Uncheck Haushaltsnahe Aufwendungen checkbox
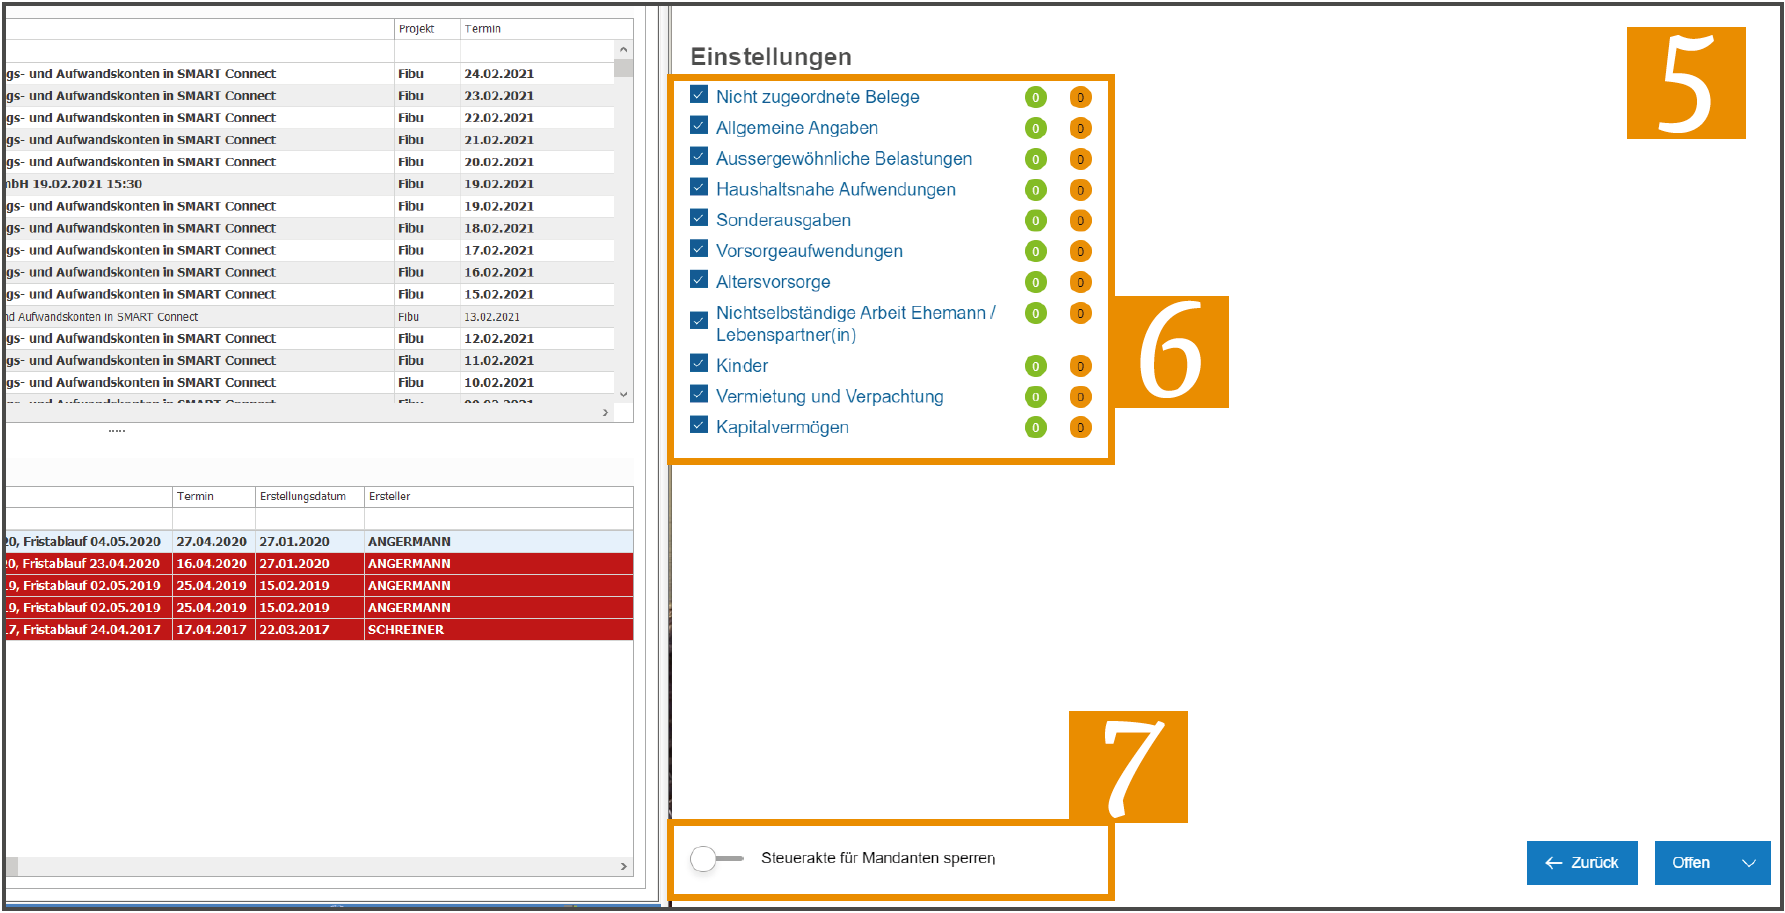Image resolution: width=1785 pixels, height=913 pixels. 699,187
